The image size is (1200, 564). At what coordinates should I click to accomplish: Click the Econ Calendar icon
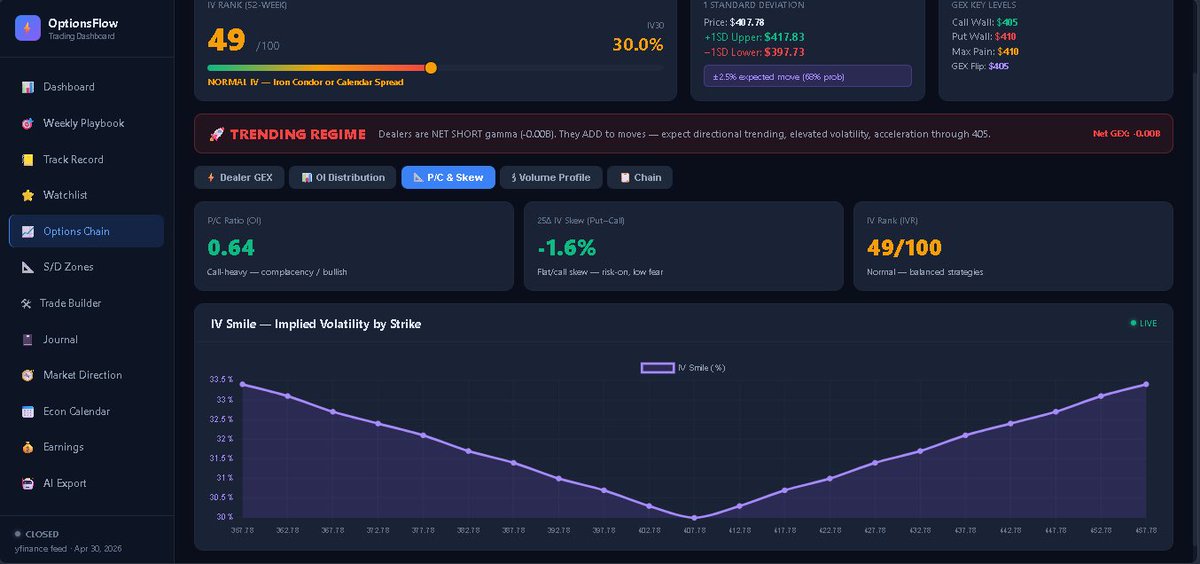click(x=28, y=411)
